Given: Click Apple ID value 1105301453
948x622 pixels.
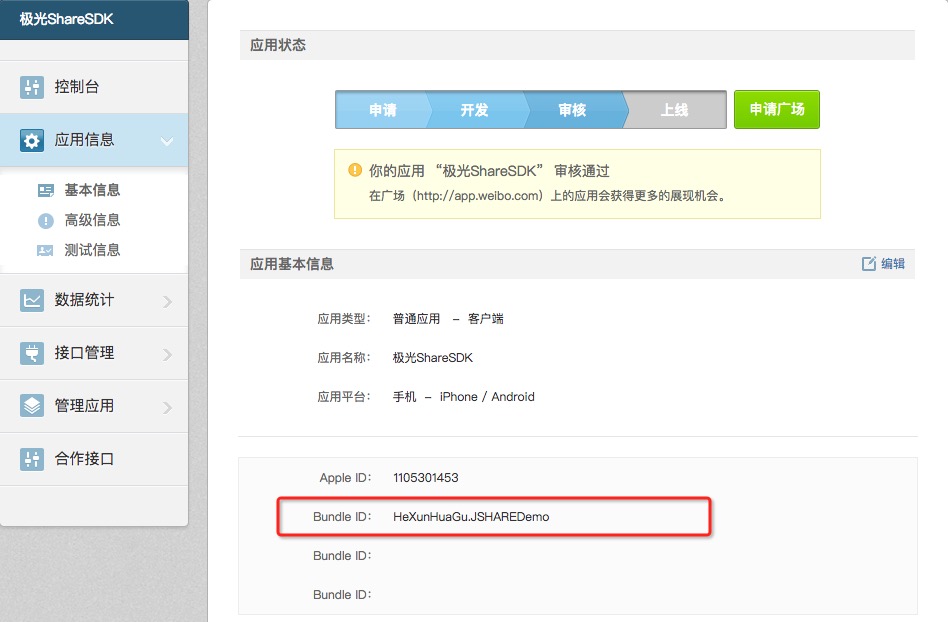Looking at the screenshot, I should pyautogui.click(x=426, y=478).
